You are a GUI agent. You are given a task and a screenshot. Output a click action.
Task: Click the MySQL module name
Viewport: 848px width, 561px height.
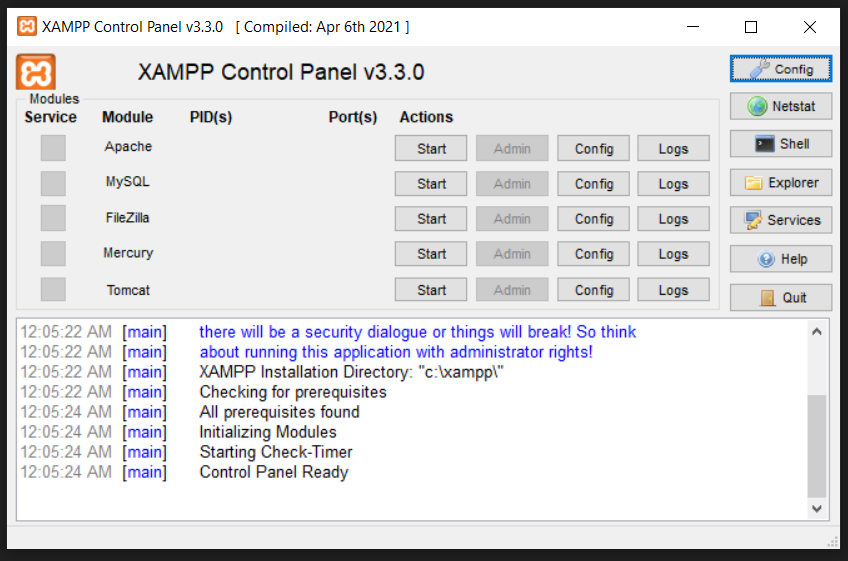tap(128, 182)
